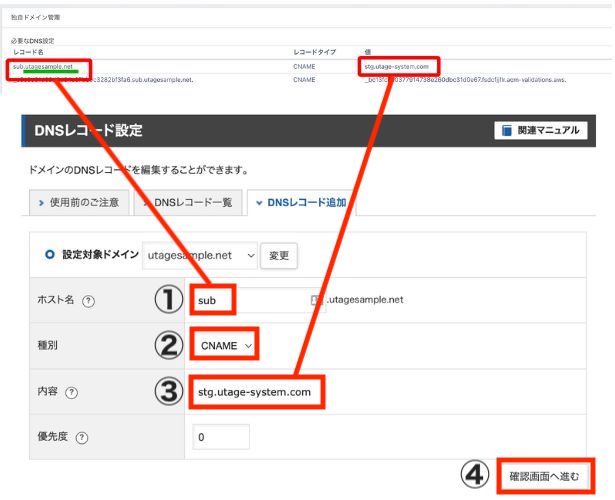Click the bullet icon beside 設定対象ドメイン

click(x=50, y=255)
